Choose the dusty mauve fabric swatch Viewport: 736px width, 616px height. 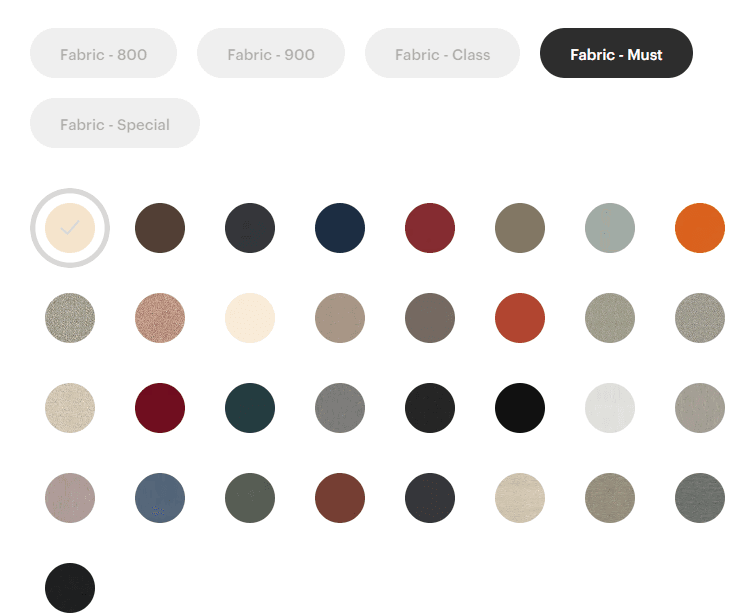(70, 498)
